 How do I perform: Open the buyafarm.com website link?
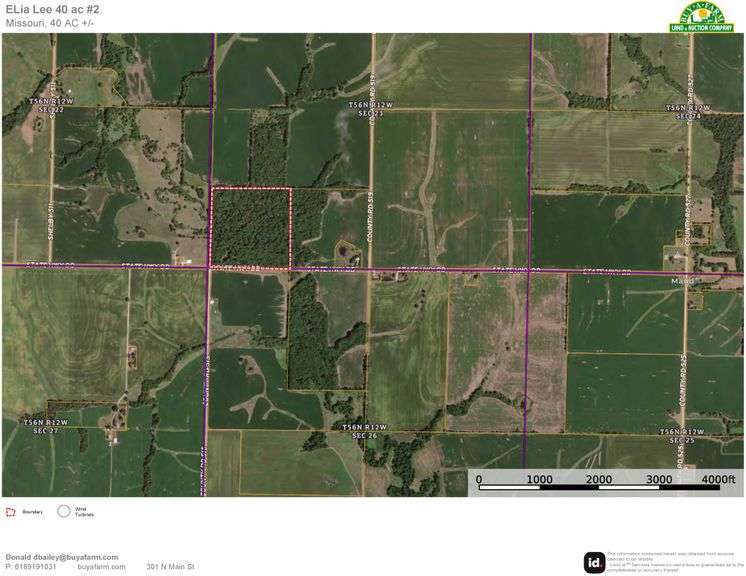tap(101, 566)
